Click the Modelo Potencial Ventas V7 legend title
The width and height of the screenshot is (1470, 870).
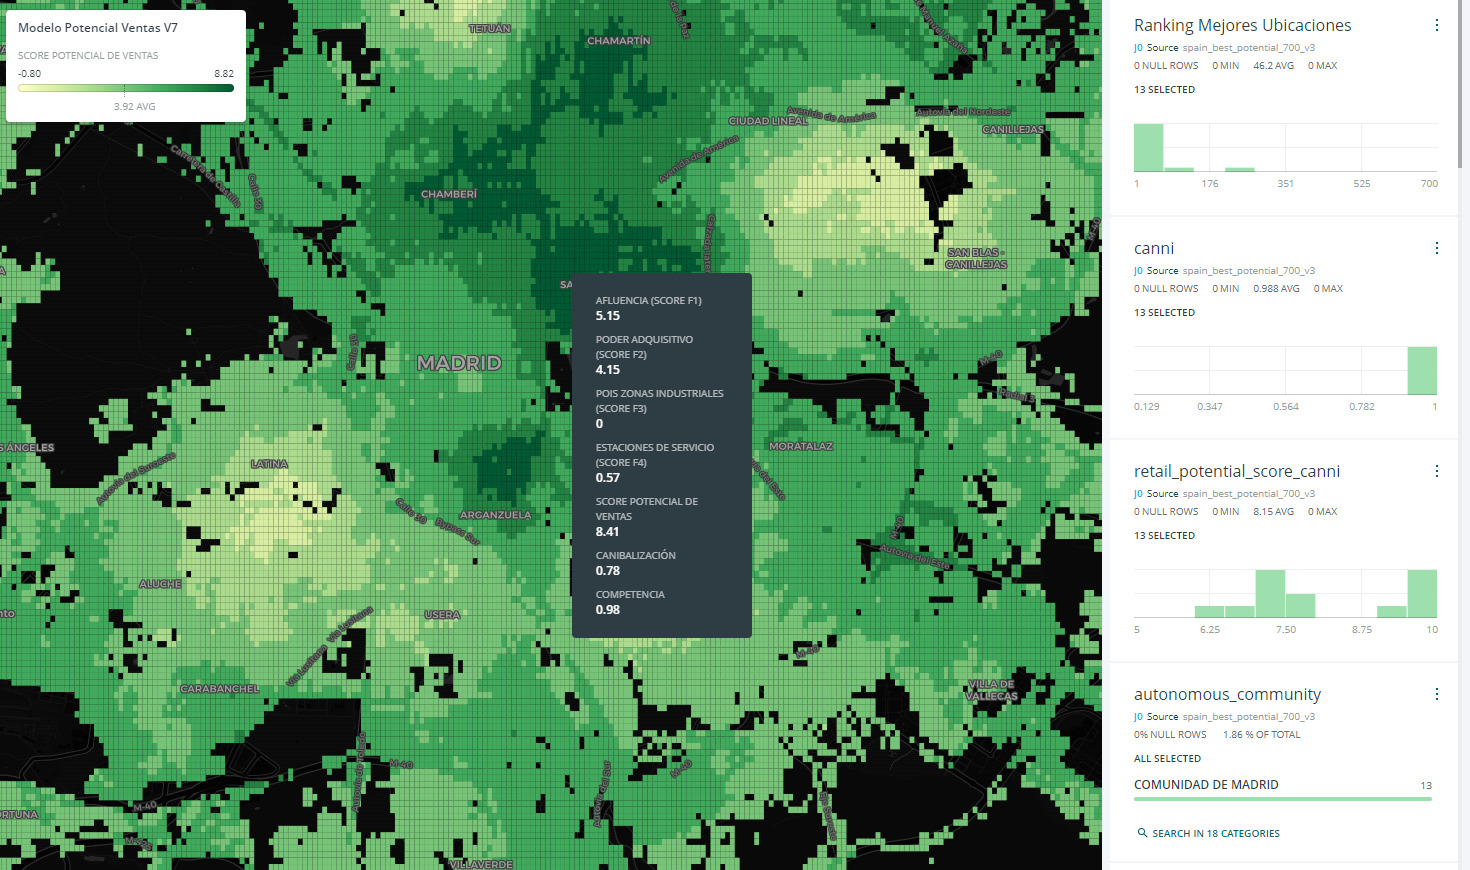[x=98, y=28]
